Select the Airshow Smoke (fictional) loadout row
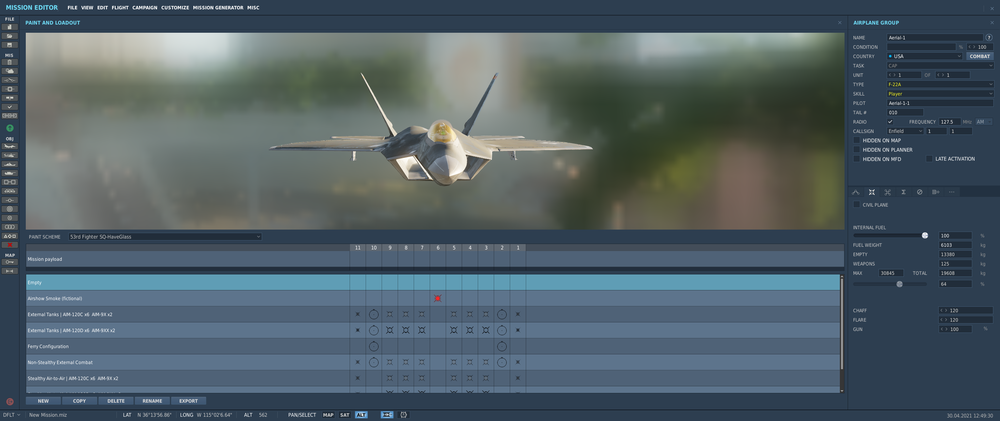The width and height of the screenshot is (1000, 421). (x=433, y=299)
